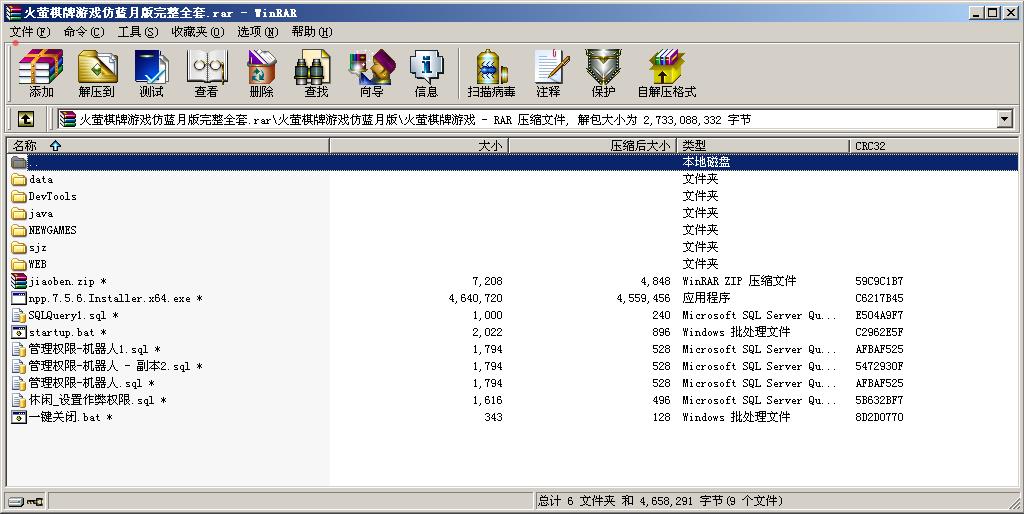Click the Comment (注释) toolbar icon
Image resolution: width=1024 pixels, height=514 pixels.
tap(548, 73)
